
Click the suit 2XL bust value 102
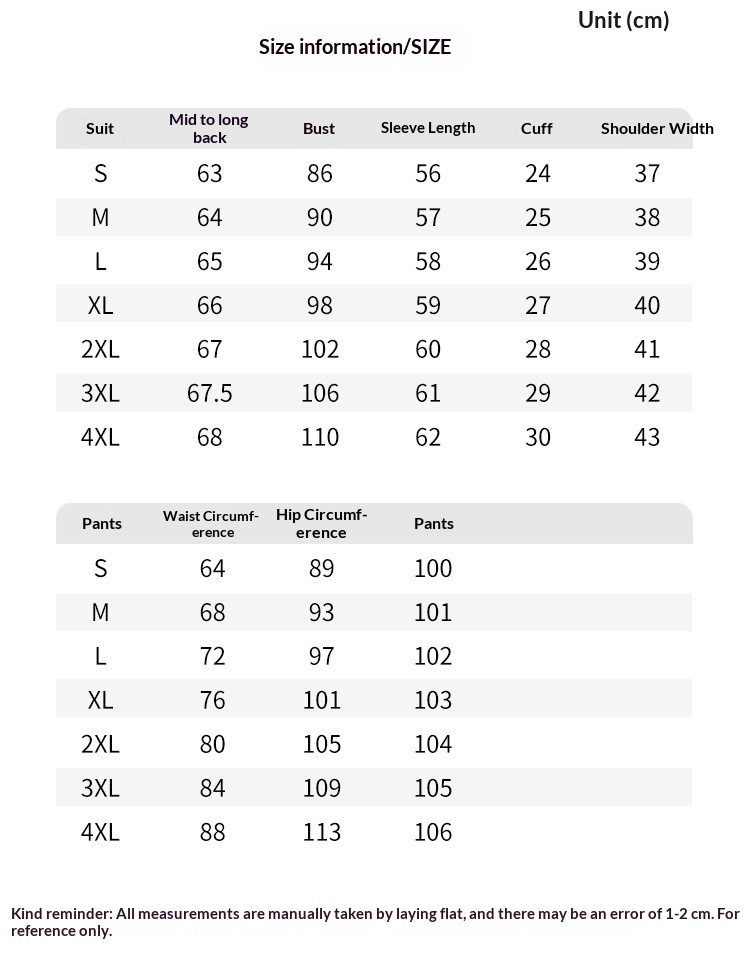320,349
